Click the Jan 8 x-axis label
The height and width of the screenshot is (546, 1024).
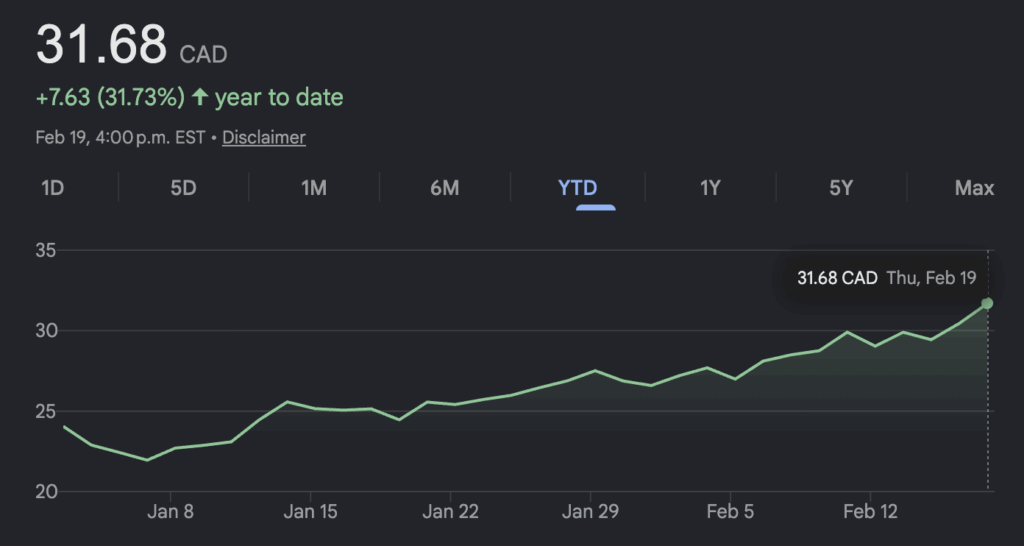click(x=170, y=512)
